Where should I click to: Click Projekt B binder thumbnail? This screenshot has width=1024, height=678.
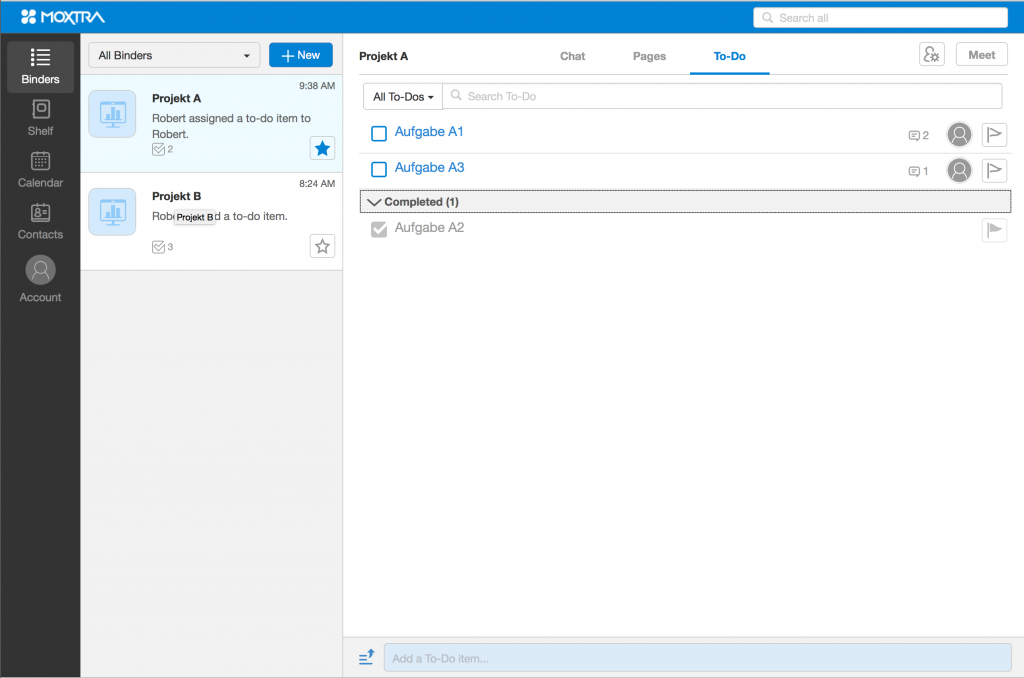pyautogui.click(x=112, y=212)
